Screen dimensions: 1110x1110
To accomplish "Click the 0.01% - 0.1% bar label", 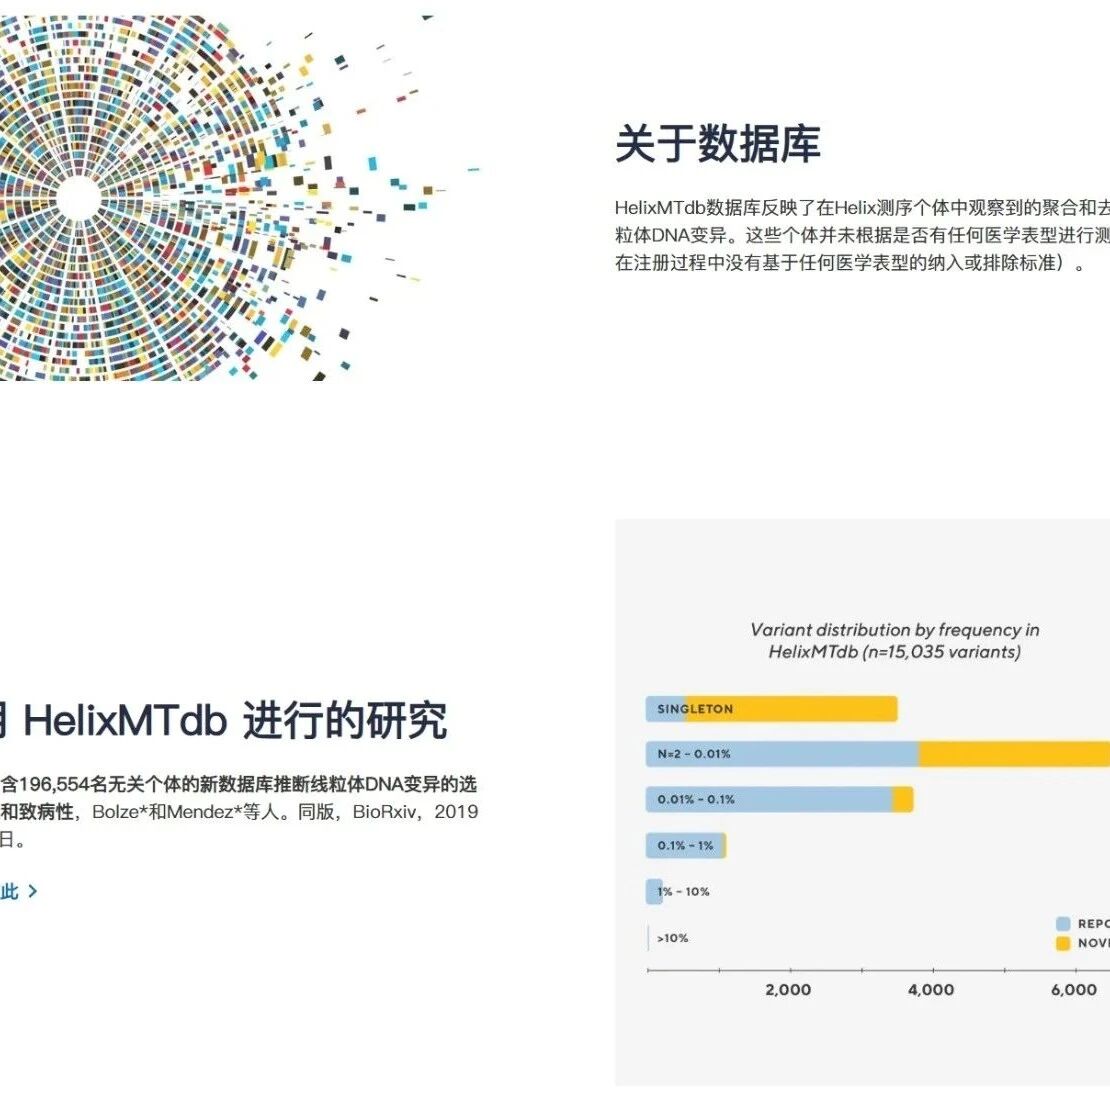I will 696,800.
